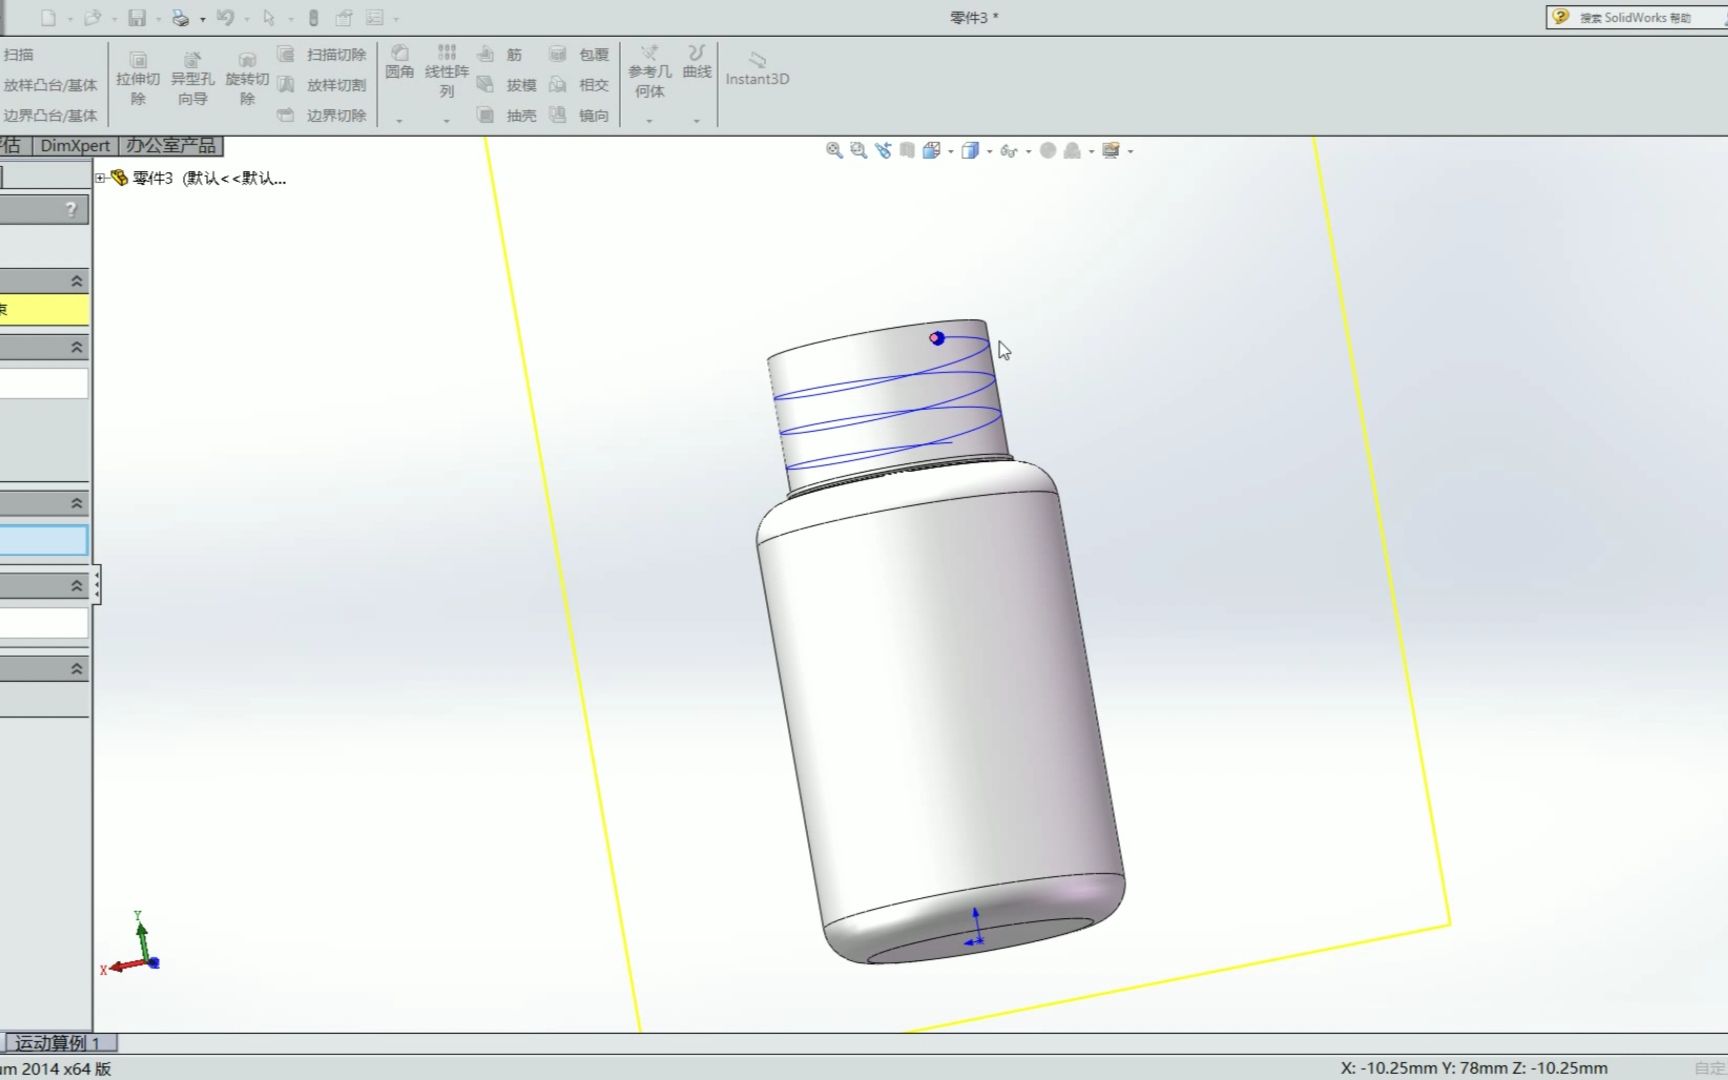Select 放样凸台/基体 command
Viewport: 1728px width, 1080px height.
tap(50, 85)
